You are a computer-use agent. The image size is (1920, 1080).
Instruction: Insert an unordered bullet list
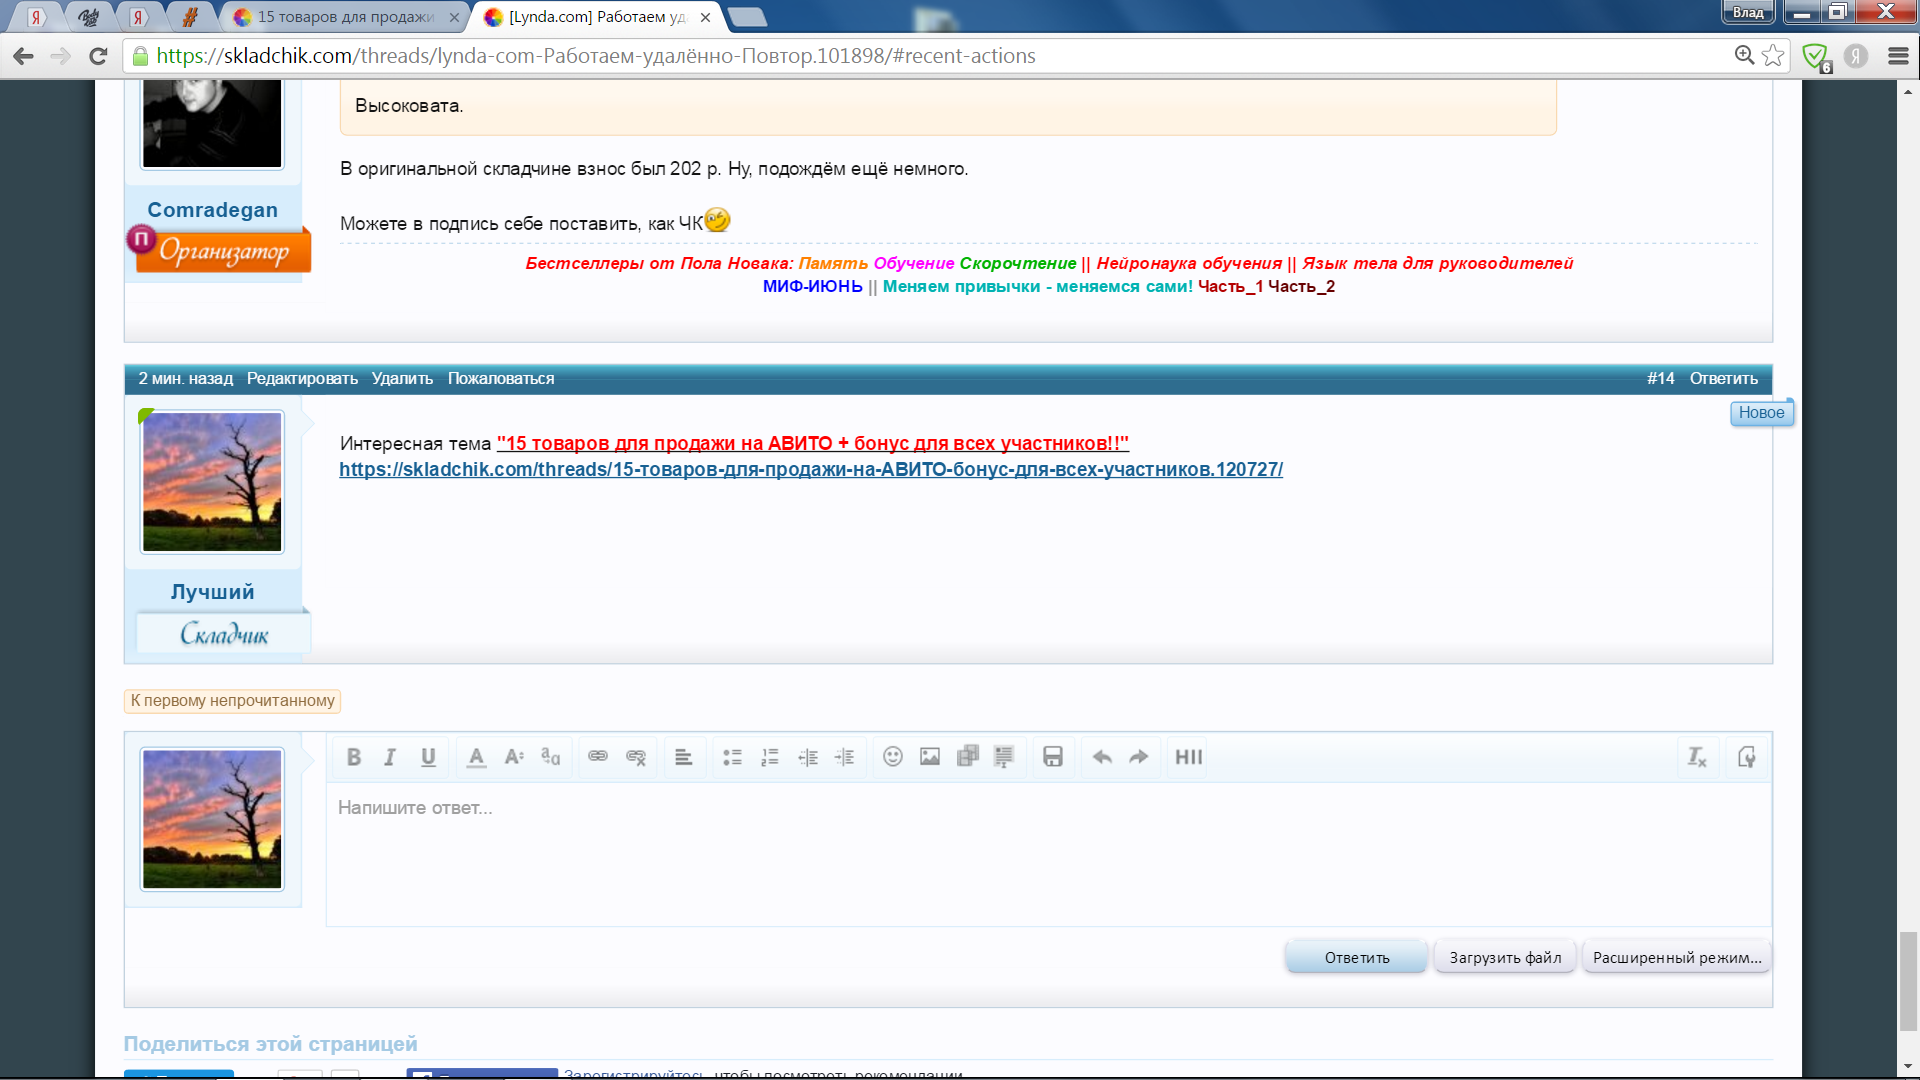732,757
